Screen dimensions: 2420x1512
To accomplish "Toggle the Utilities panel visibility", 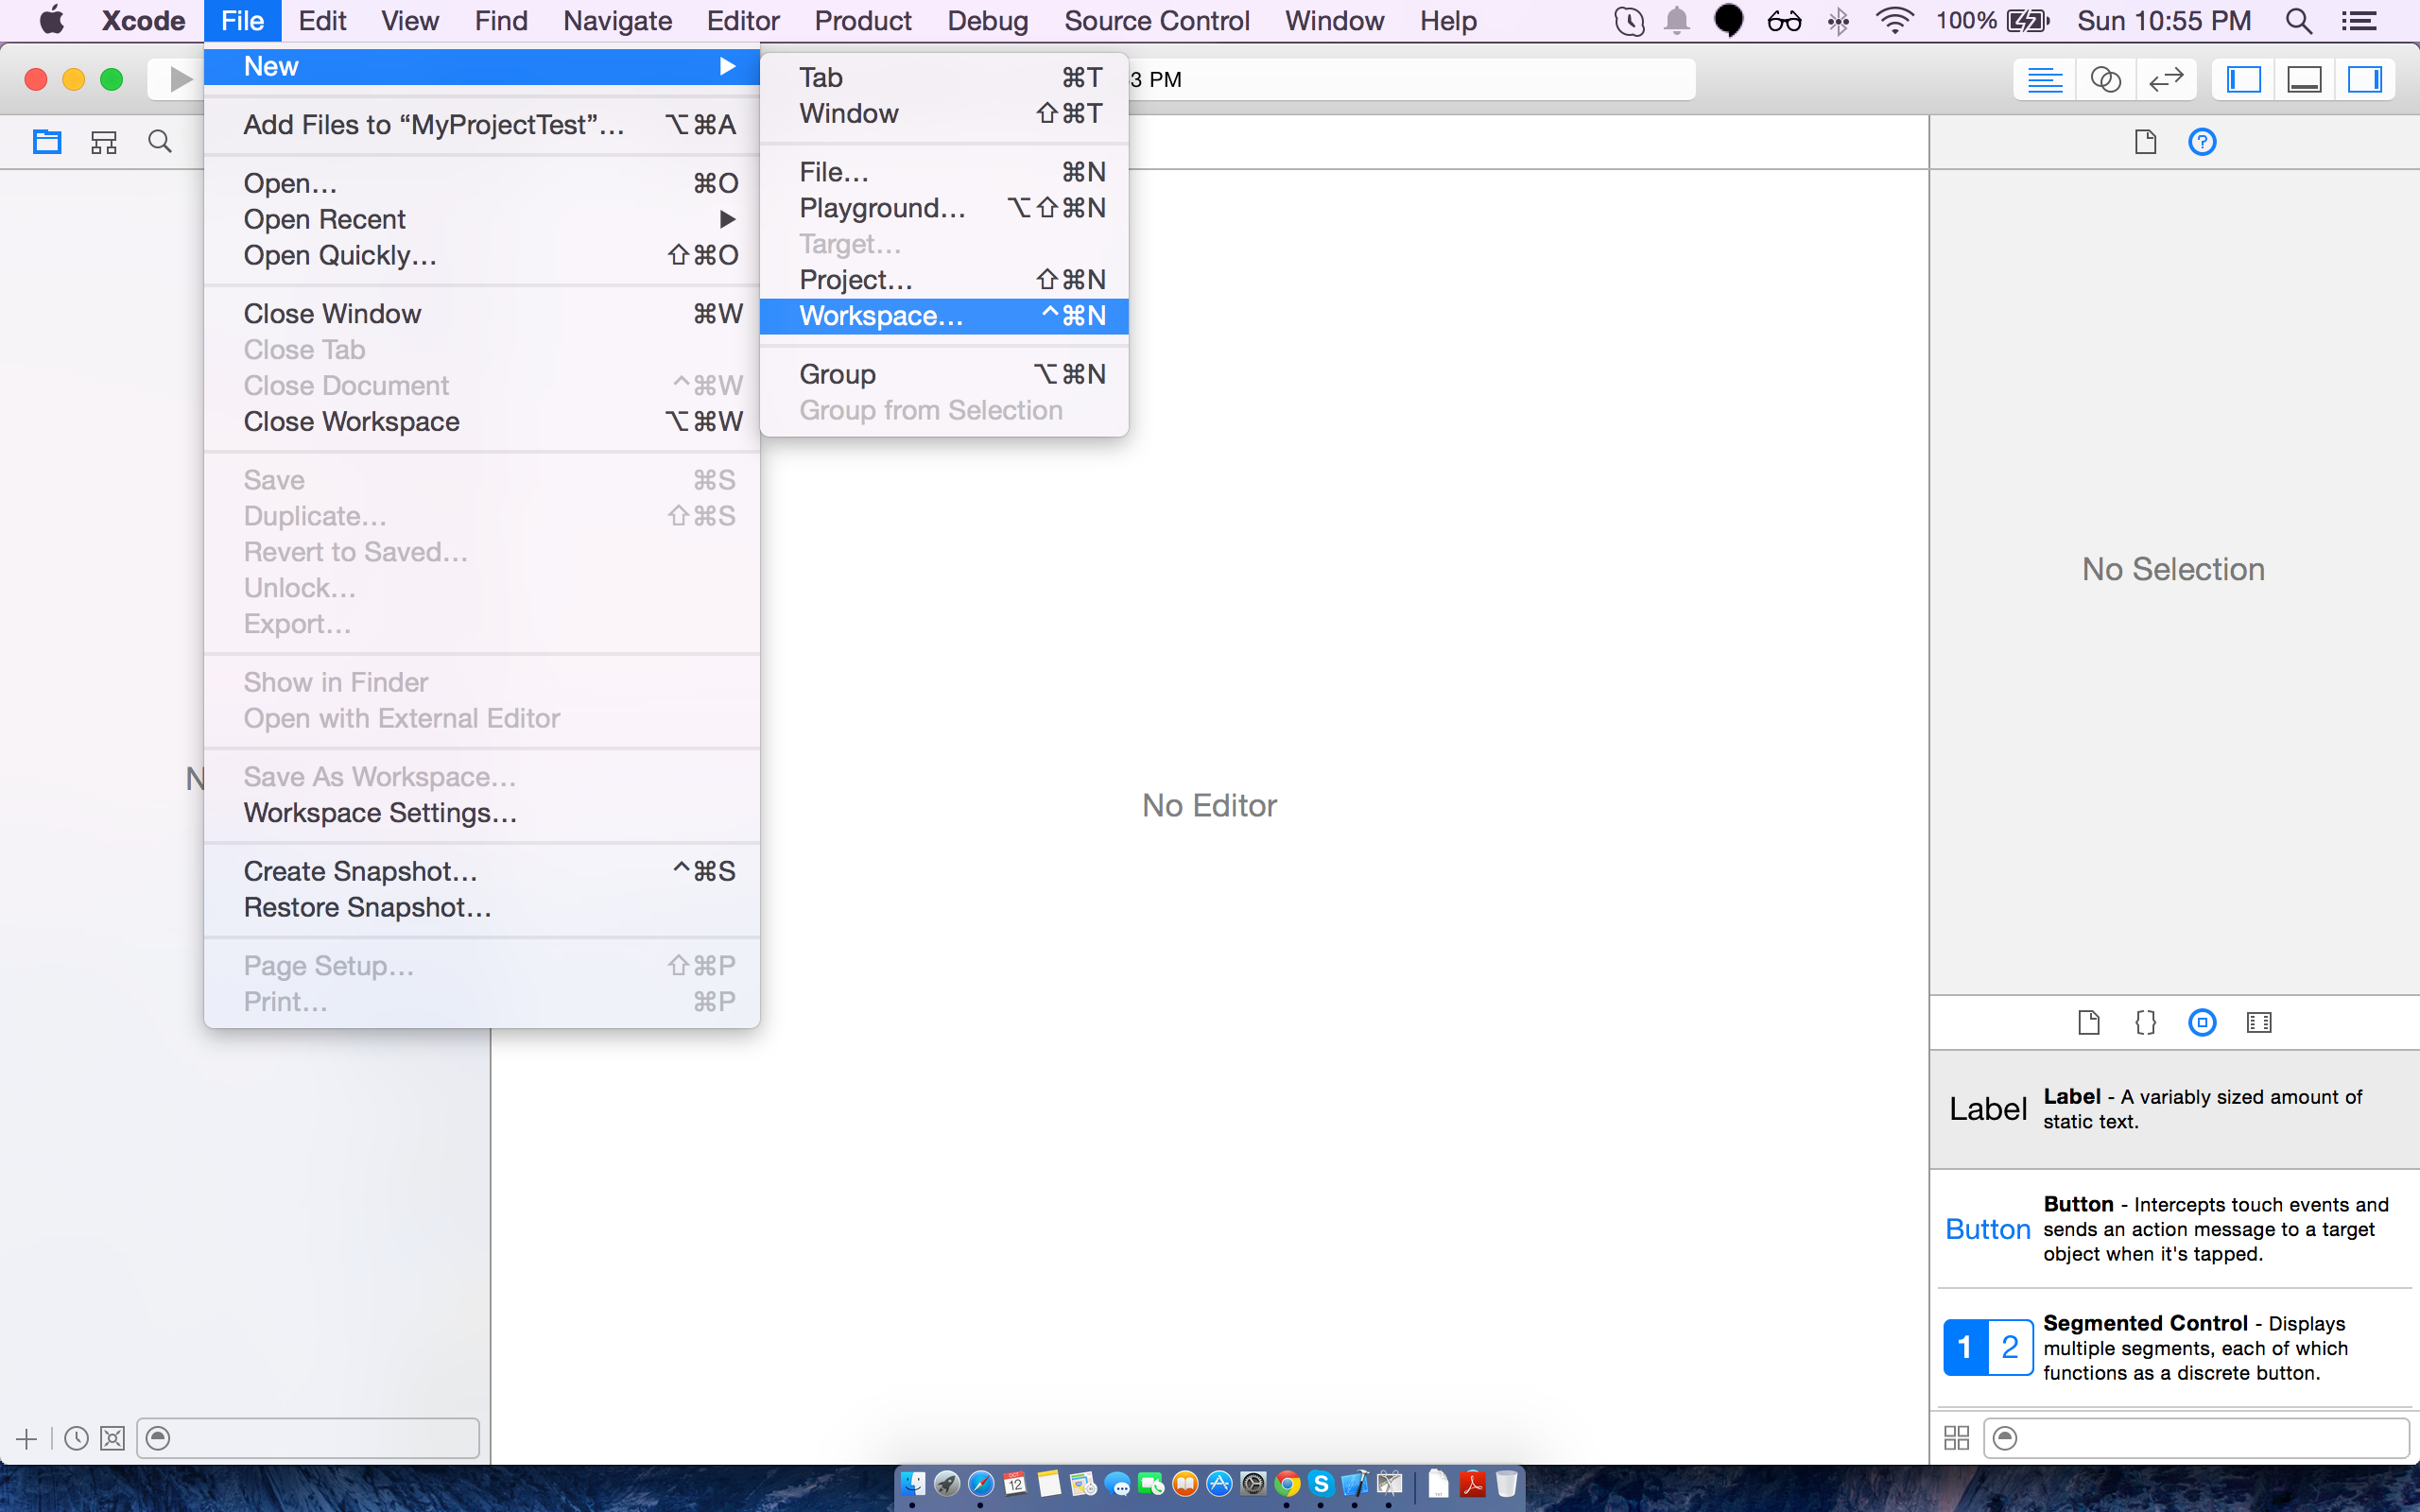I will (x=2365, y=79).
